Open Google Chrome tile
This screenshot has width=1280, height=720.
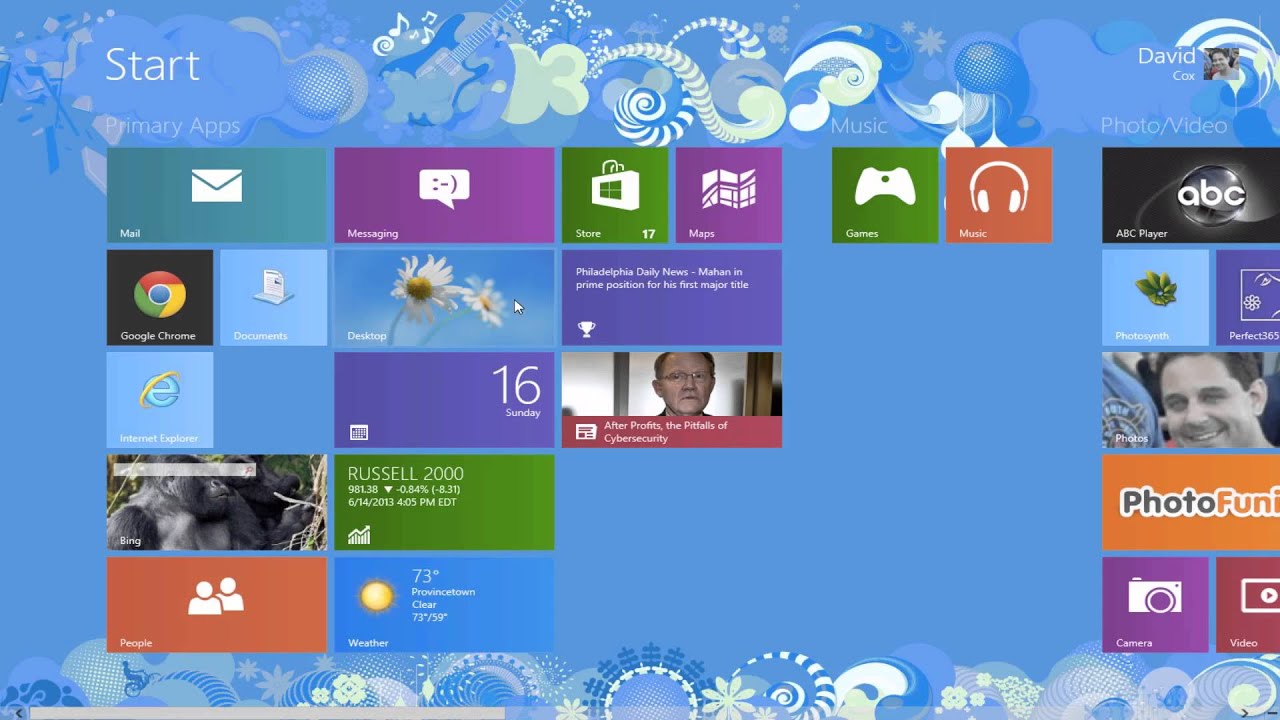coord(160,297)
